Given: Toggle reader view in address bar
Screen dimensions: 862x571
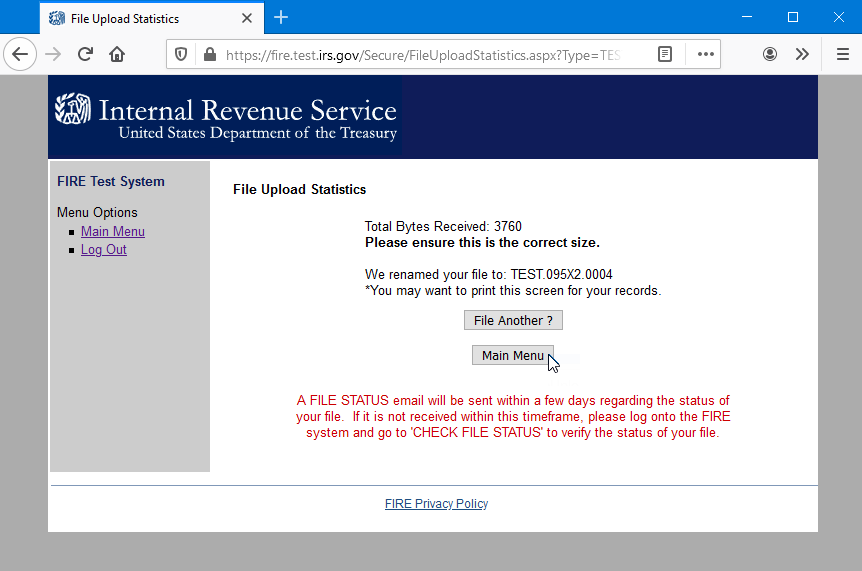Looking at the screenshot, I should point(665,55).
